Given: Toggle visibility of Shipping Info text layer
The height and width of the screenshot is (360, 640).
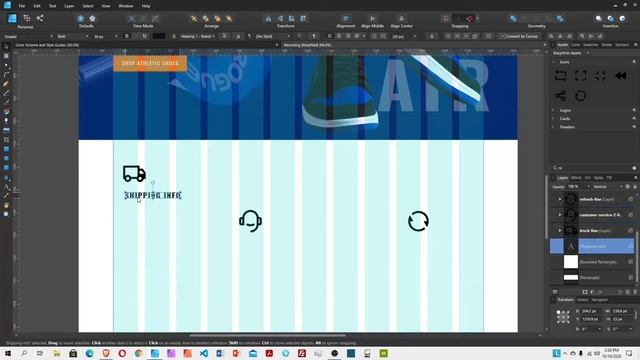Looking at the screenshot, I should tap(631, 246).
